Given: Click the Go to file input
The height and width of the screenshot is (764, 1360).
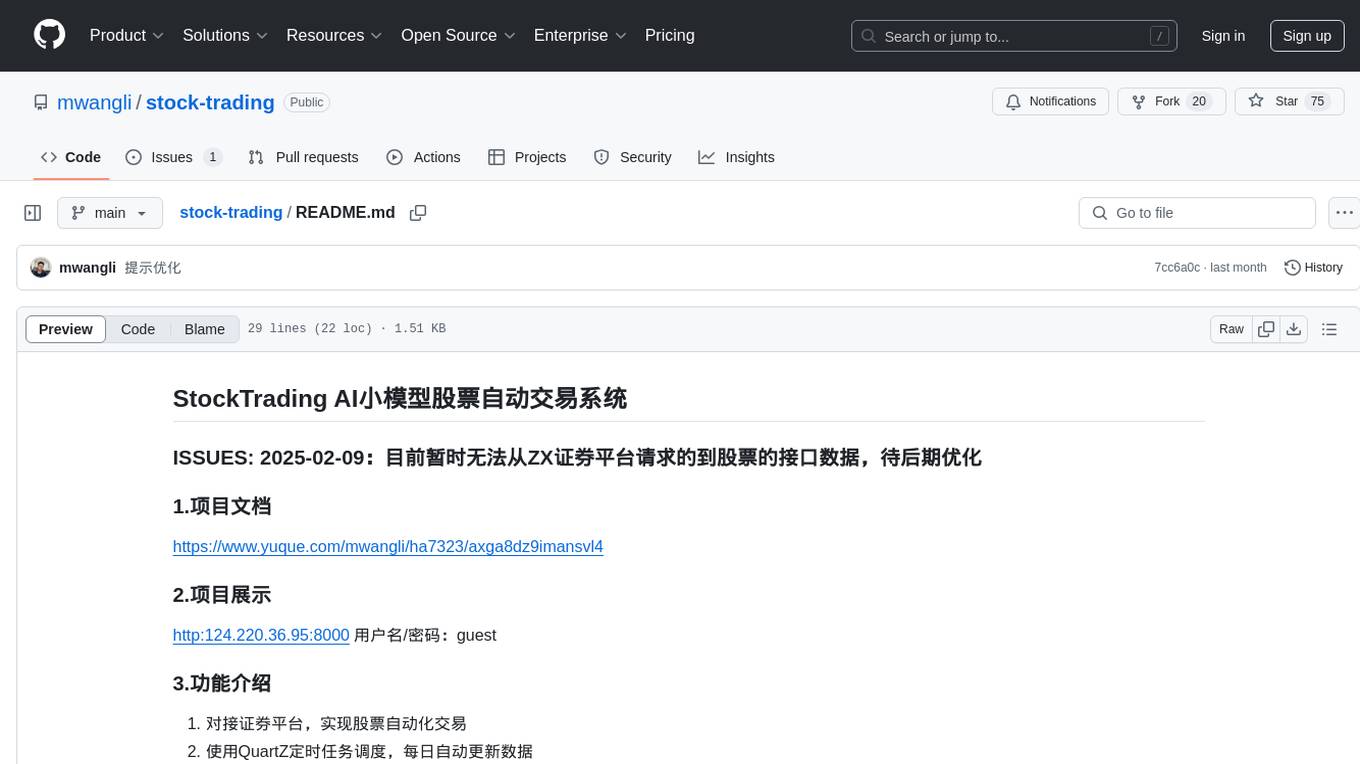Looking at the screenshot, I should (x=1197, y=213).
